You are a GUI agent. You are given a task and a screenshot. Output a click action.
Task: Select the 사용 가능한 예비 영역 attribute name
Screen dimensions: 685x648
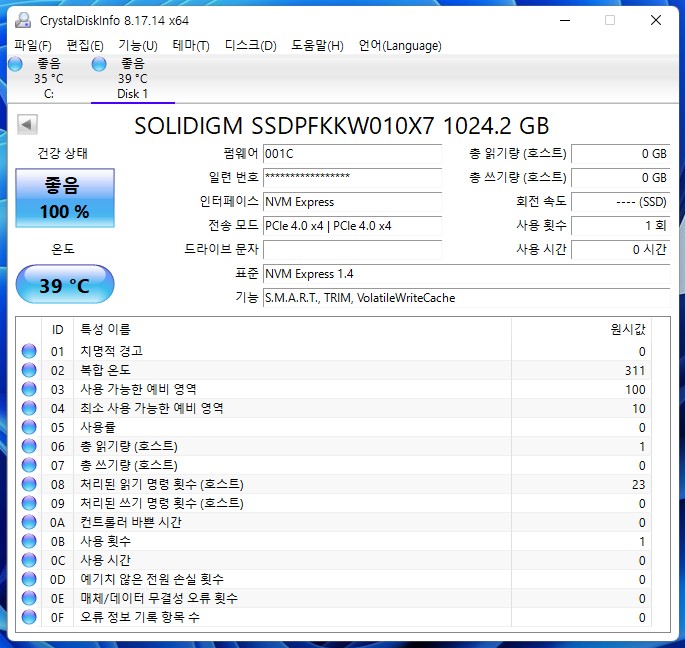pos(138,389)
